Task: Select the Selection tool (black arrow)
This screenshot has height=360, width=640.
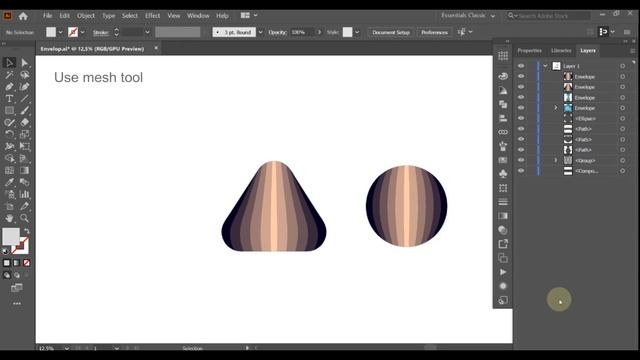Action: tap(9, 62)
